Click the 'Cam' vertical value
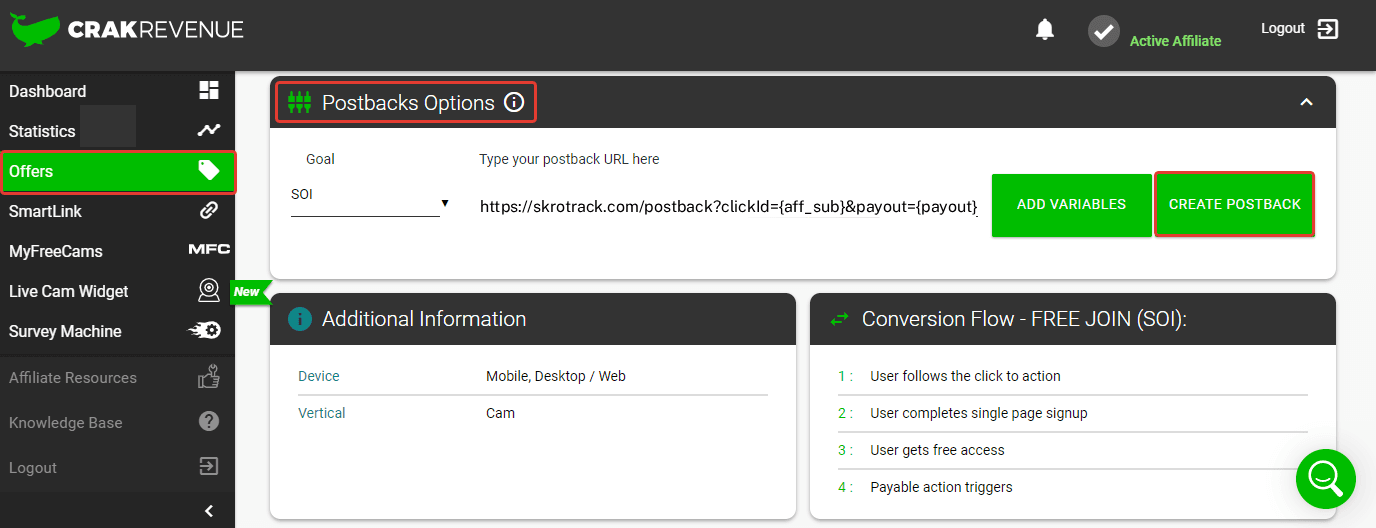The width and height of the screenshot is (1376, 528). tap(500, 413)
